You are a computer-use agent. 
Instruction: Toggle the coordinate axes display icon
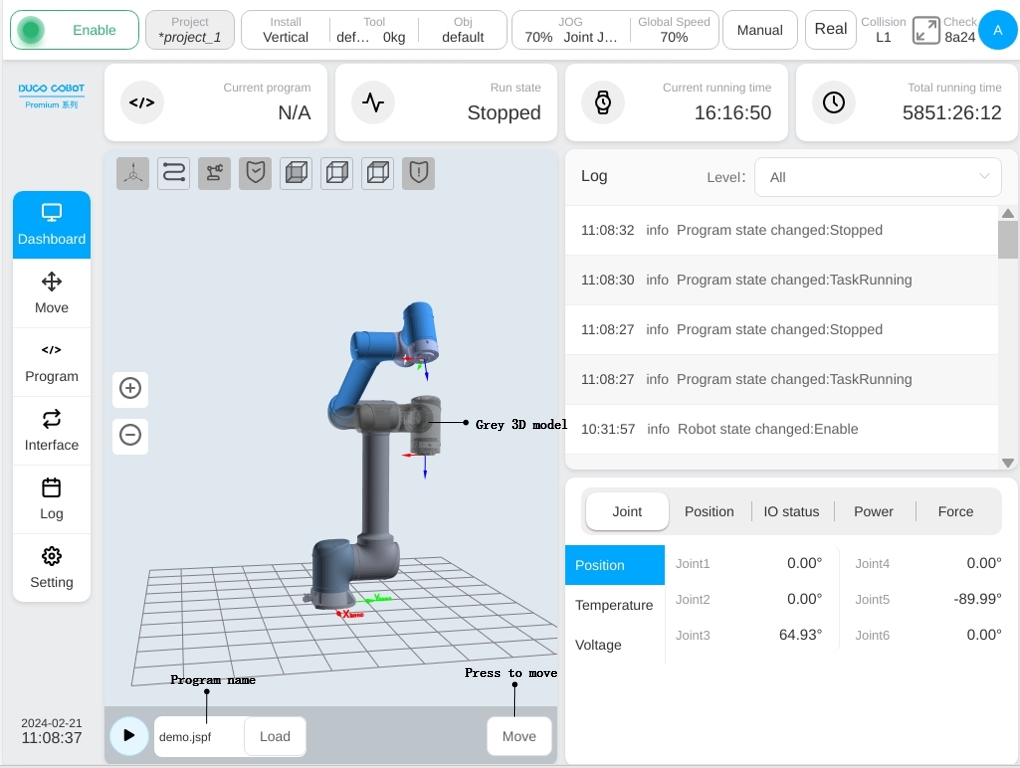pos(133,174)
